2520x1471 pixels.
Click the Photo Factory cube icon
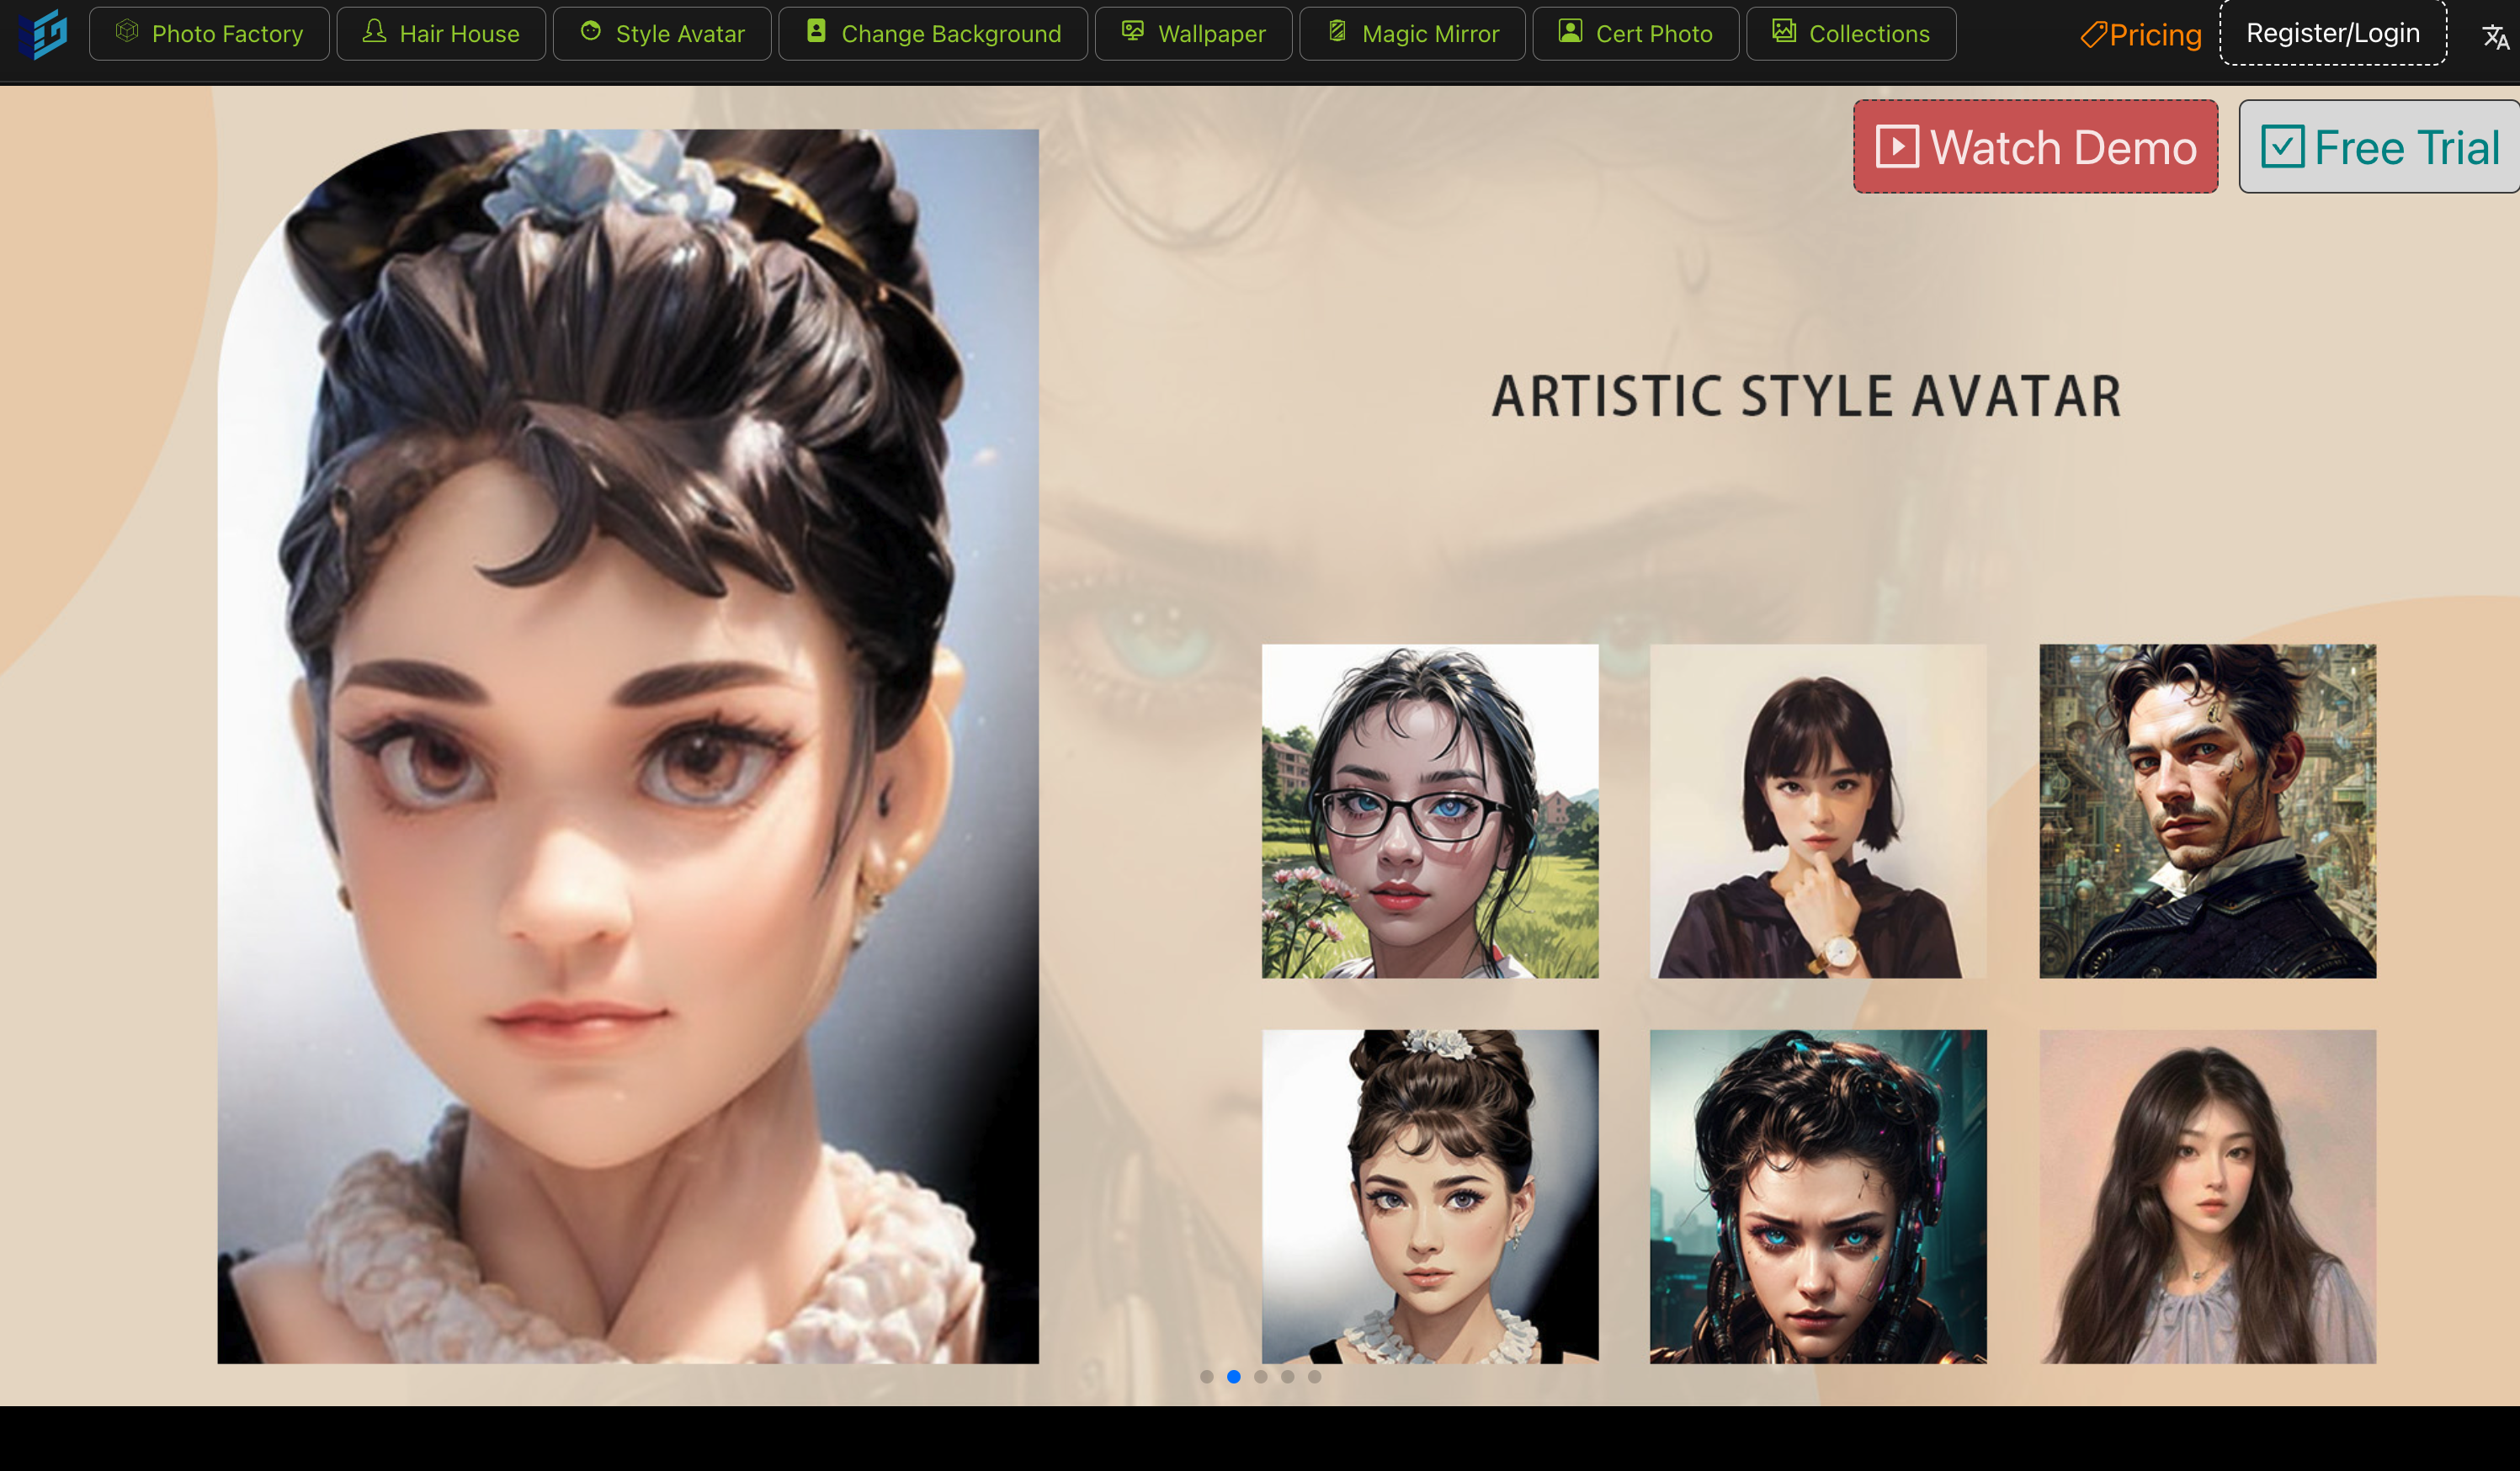click(127, 32)
